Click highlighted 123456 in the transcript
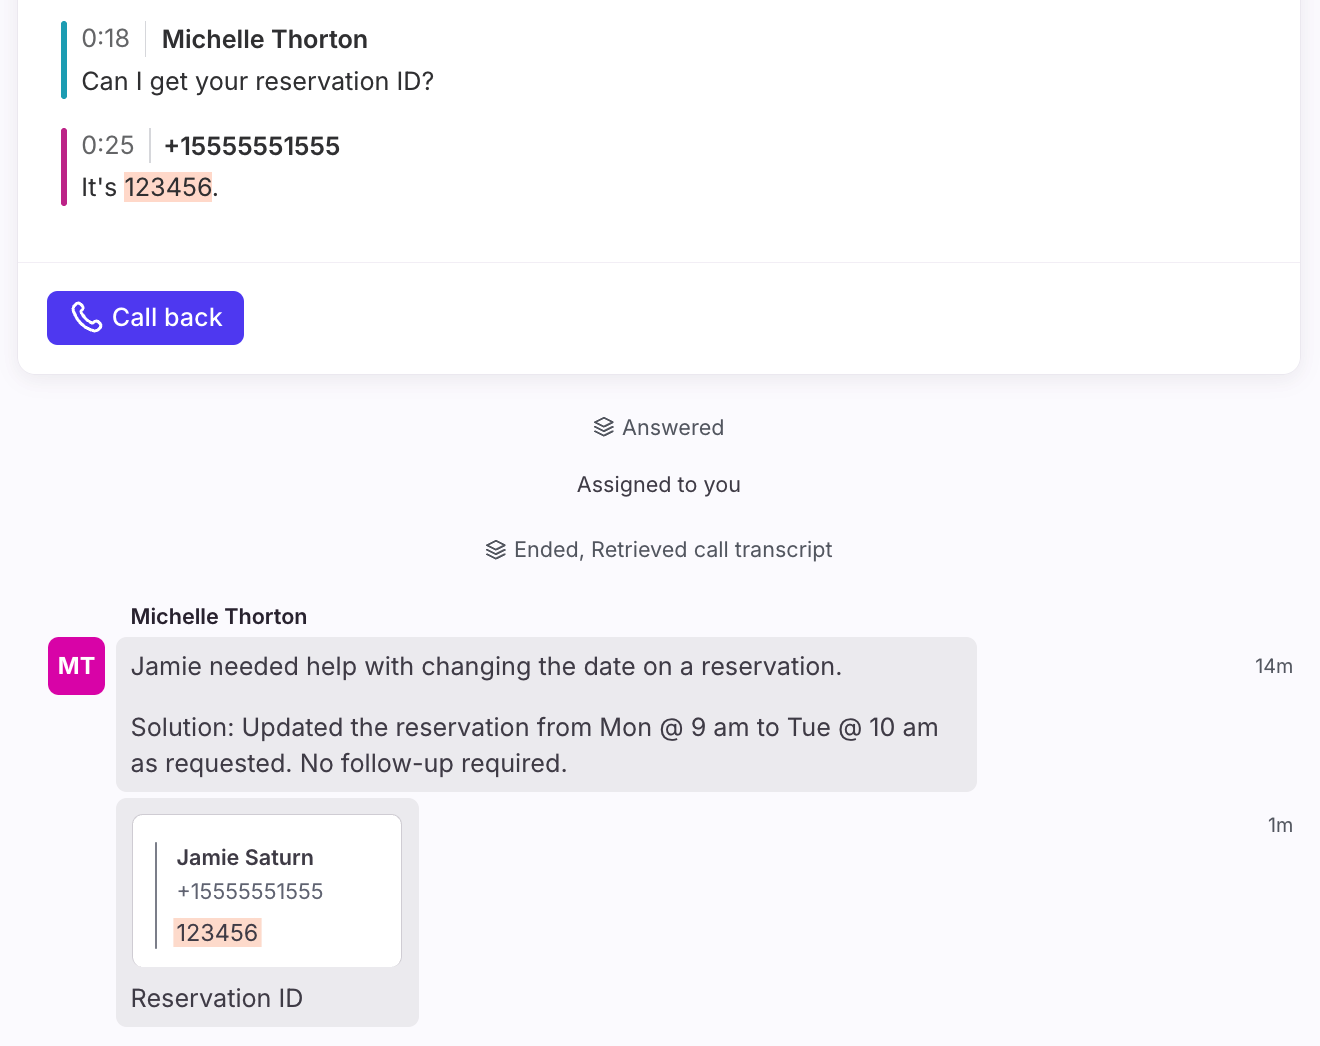Image resolution: width=1320 pixels, height=1046 pixels. (x=168, y=187)
